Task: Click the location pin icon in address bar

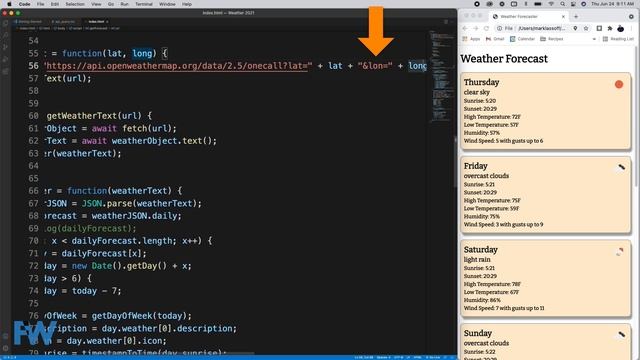Action: click(x=575, y=28)
